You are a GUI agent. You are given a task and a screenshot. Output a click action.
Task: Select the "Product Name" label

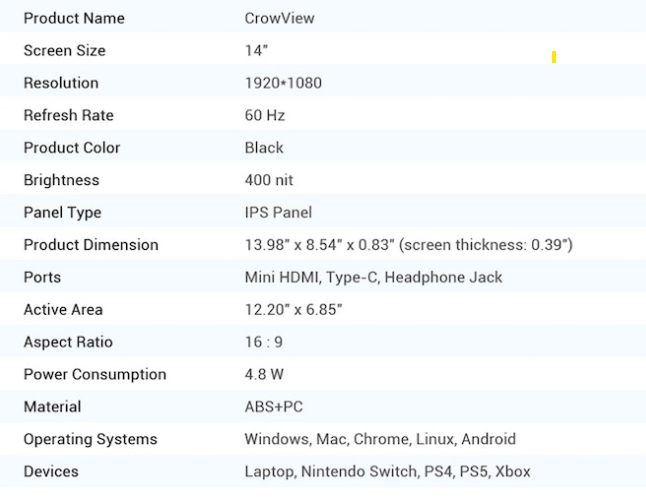(74, 18)
